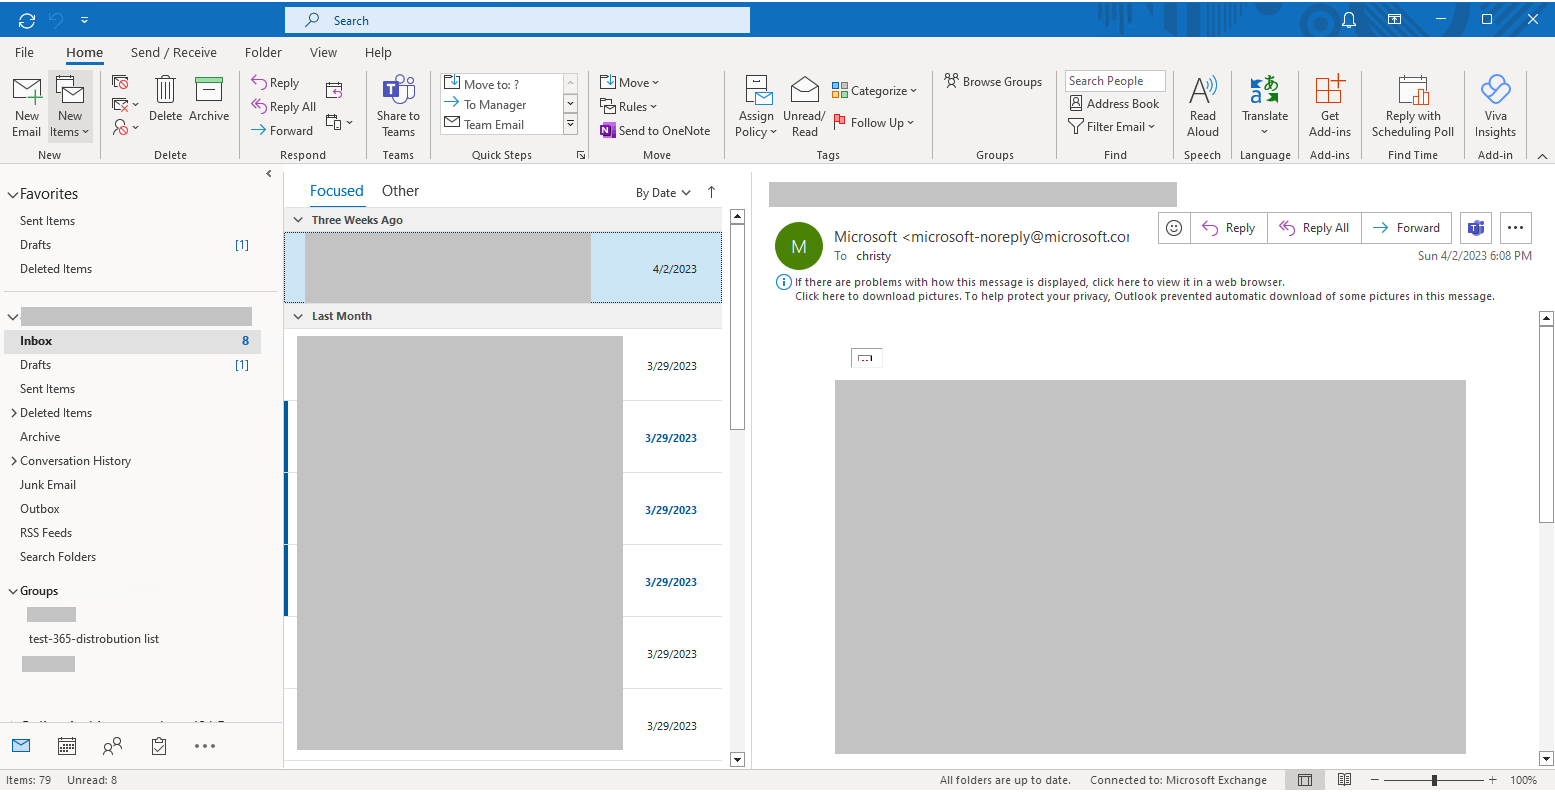Expand the Deleted Items folder
Image resolution: width=1555 pixels, height=792 pixels.
click(16, 412)
